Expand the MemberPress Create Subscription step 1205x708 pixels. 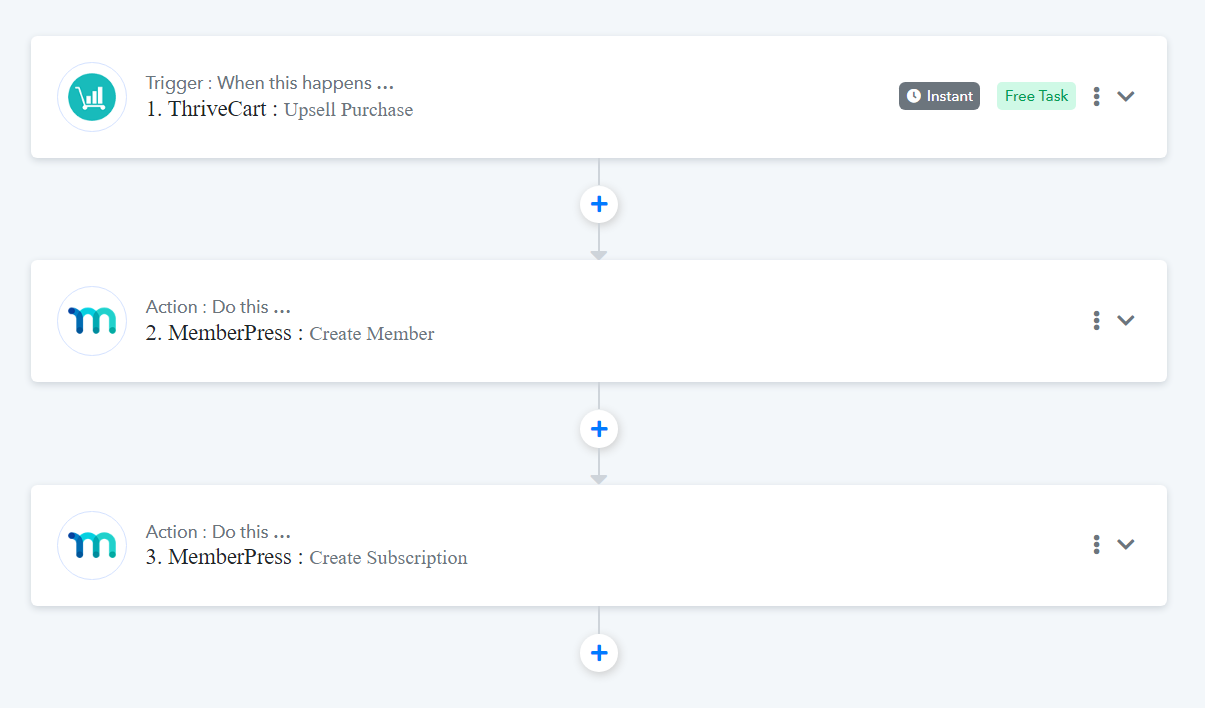pos(1126,544)
